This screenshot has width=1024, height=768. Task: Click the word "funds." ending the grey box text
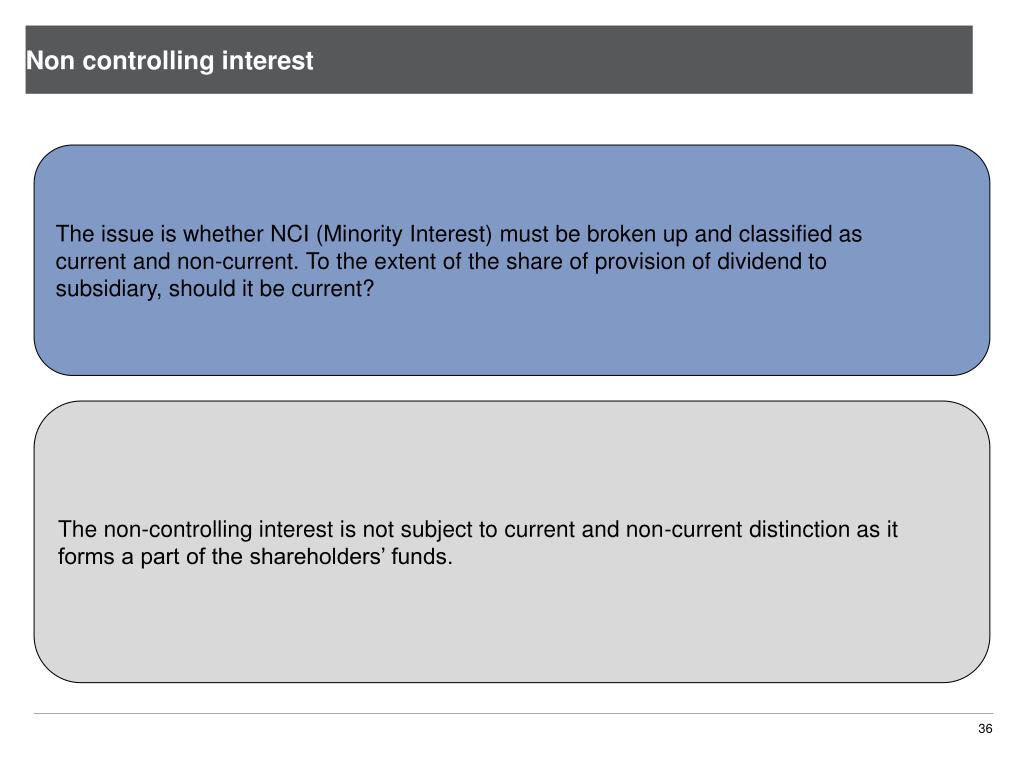coord(427,557)
